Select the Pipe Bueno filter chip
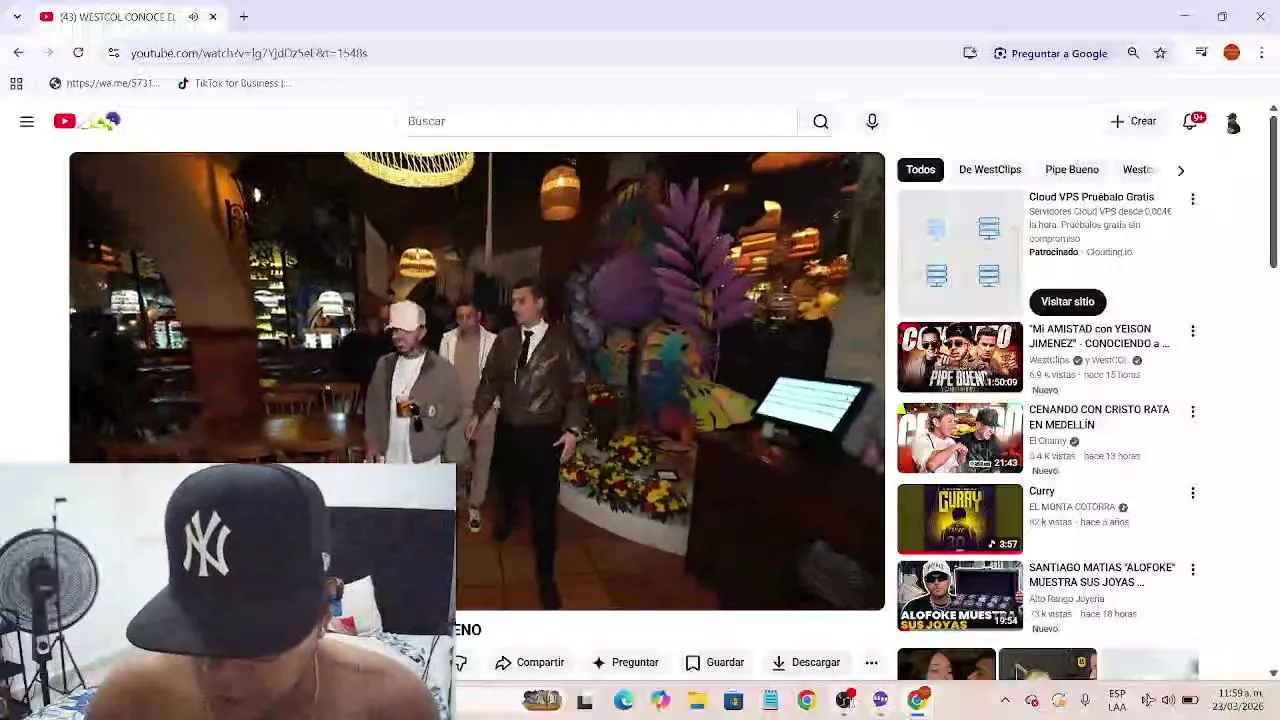This screenshot has width=1280, height=720. click(1072, 170)
